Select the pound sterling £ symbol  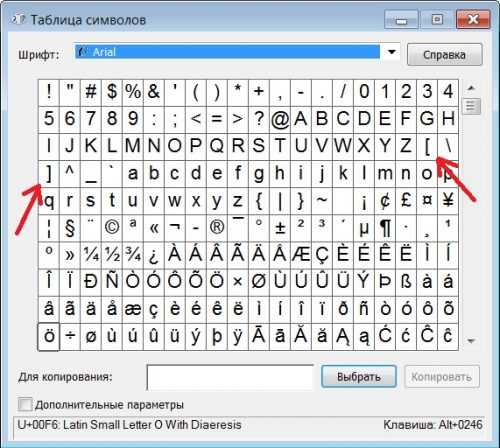click(x=406, y=201)
